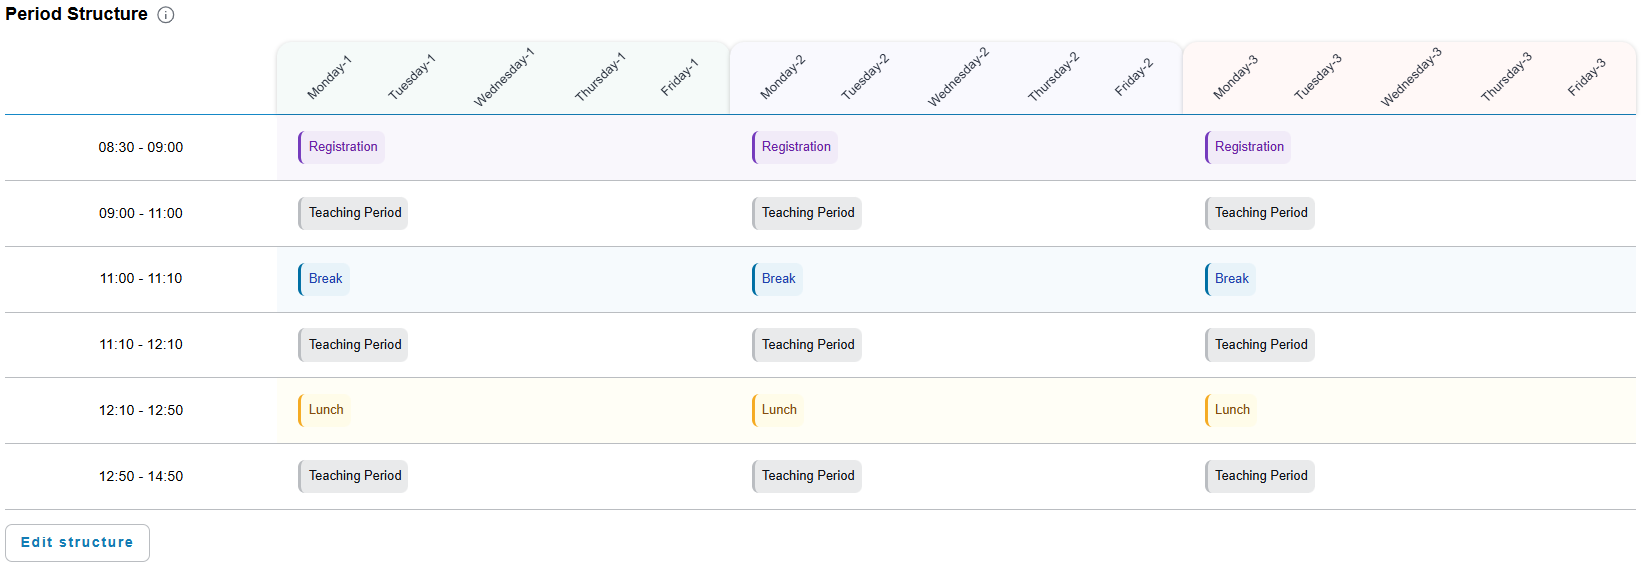This screenshot has width=1645, height=568.
Task: Select the Break tag in week 2
Action: click(777, 279)
